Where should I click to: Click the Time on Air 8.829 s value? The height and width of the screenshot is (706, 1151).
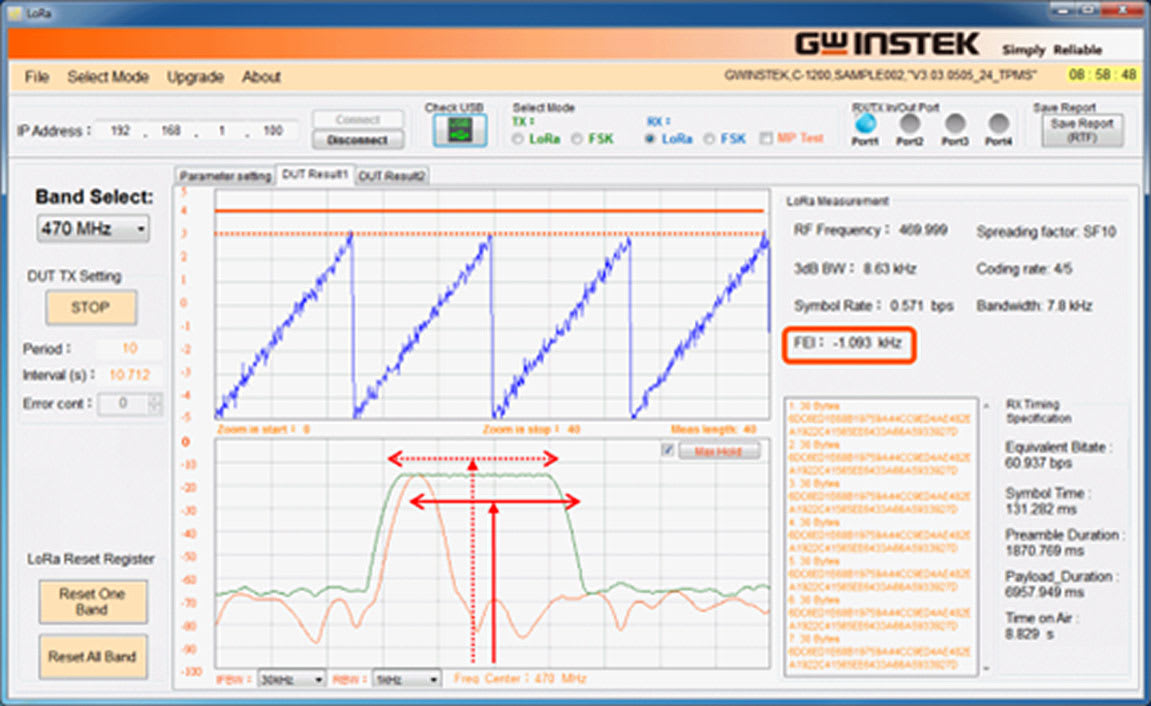(1029, 633)
